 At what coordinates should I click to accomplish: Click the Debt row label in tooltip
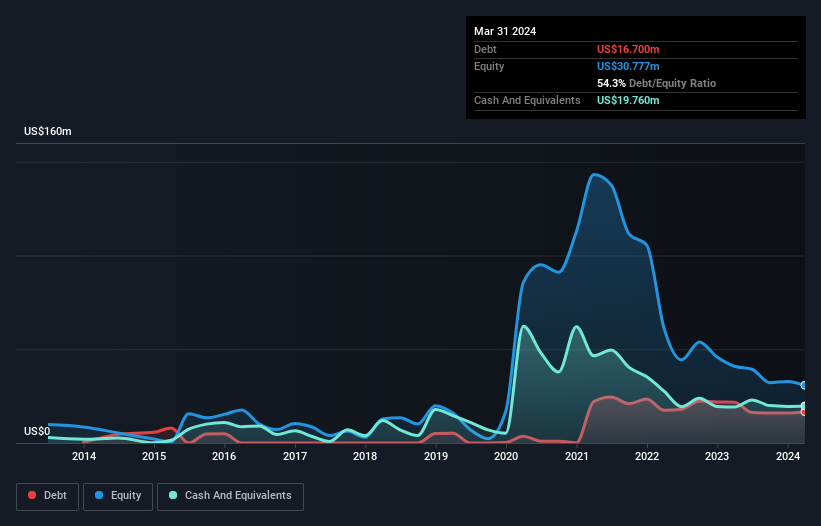(485, 49)
